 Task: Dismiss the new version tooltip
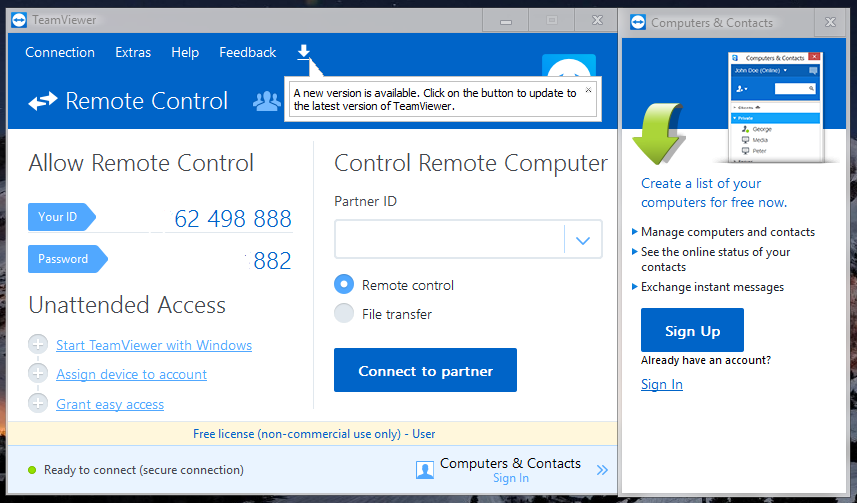tap(588, 90)
